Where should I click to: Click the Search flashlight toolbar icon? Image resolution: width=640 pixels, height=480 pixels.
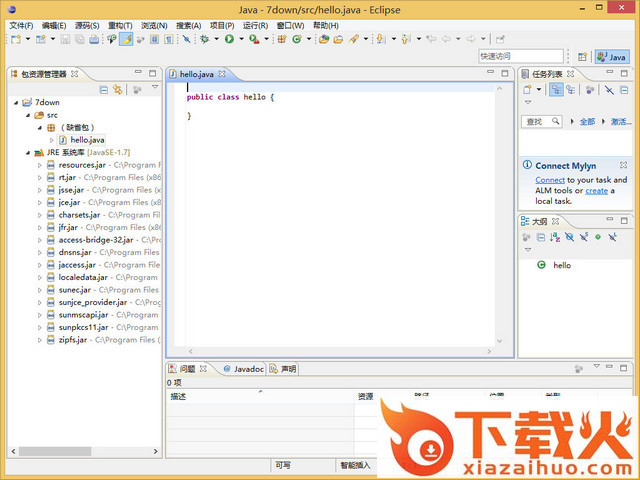(354, 39)
